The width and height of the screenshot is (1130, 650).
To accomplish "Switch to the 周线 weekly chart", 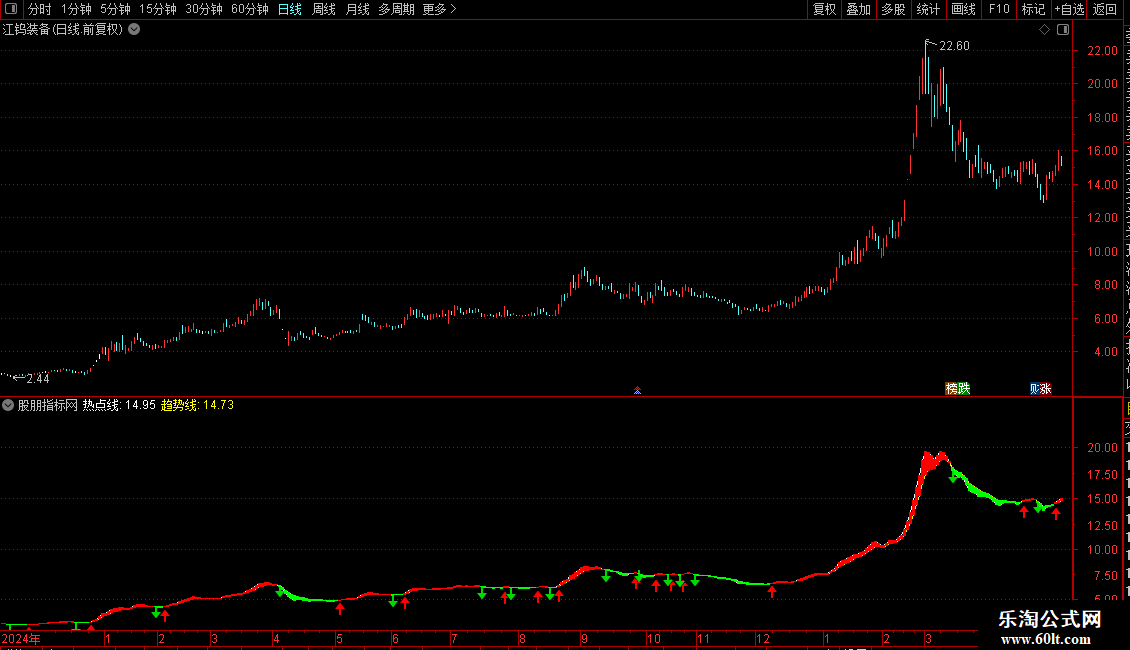I will [324, 9].
